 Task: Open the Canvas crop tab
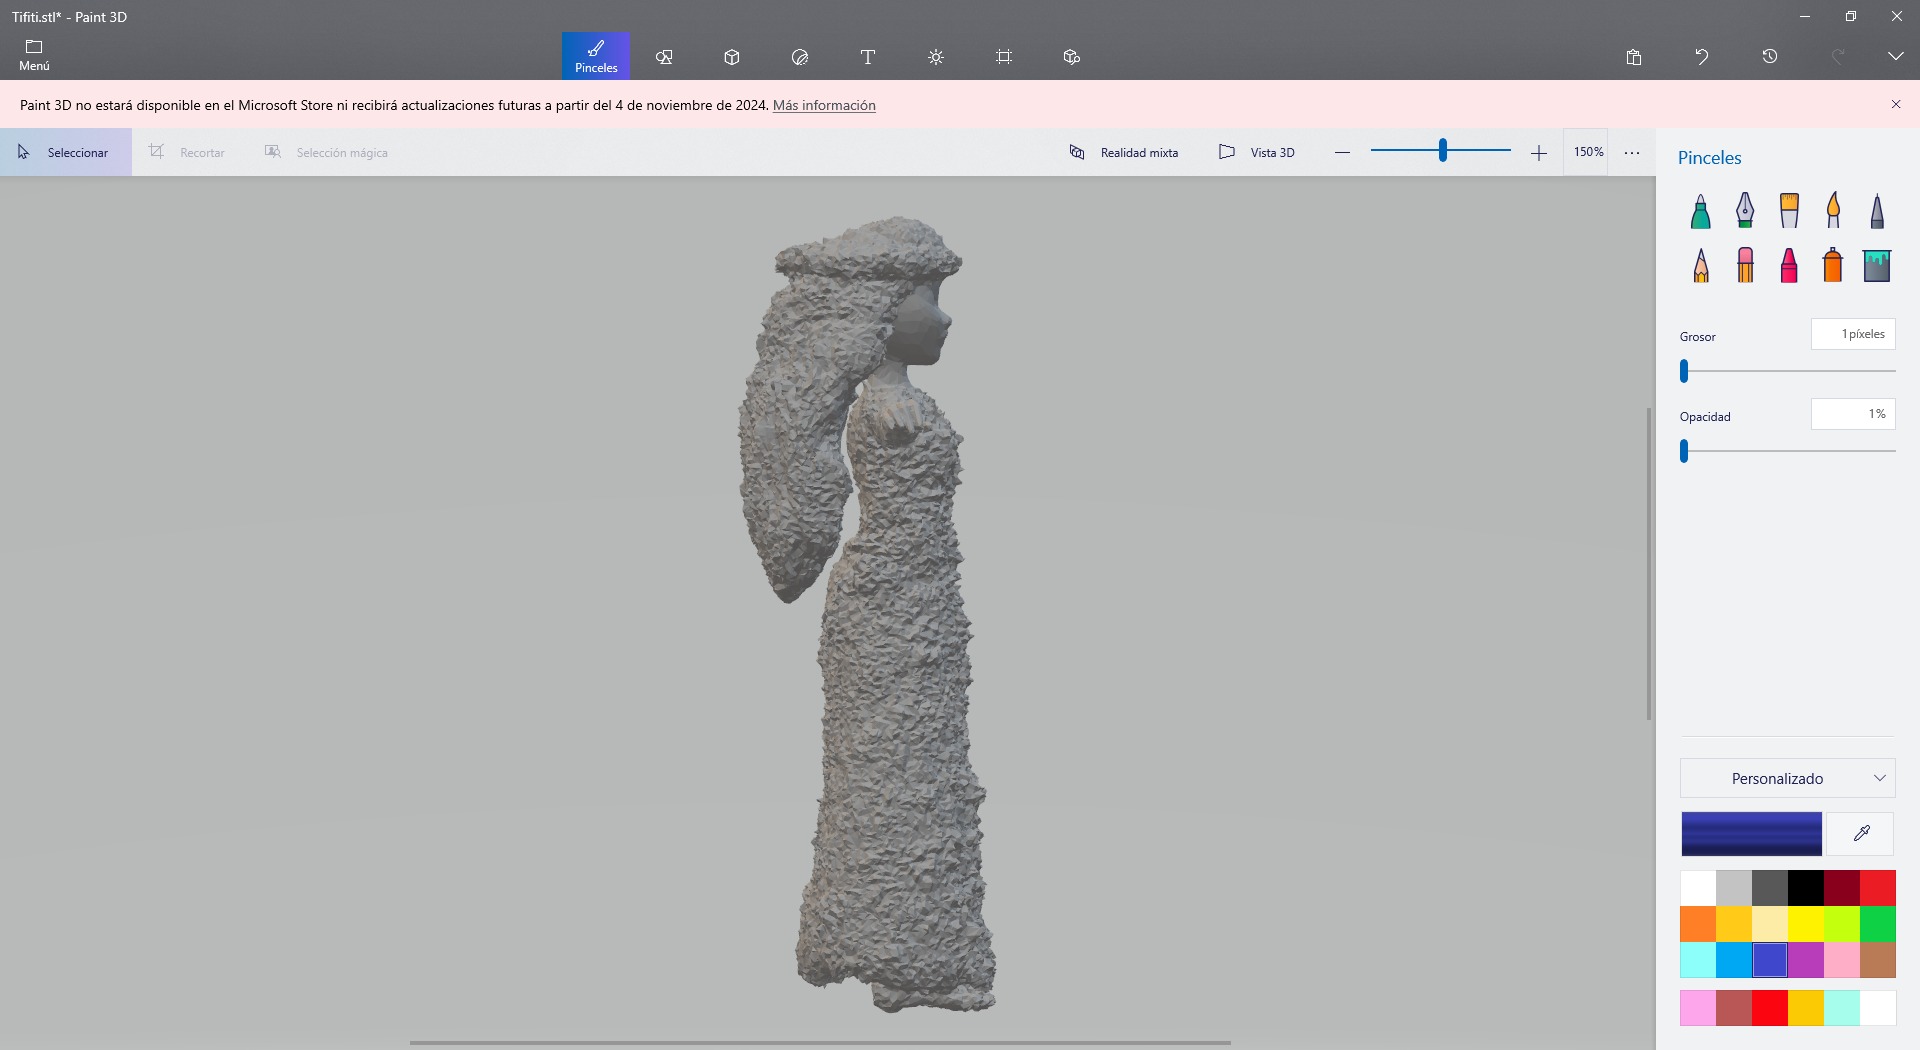(x=1004, y=57)
